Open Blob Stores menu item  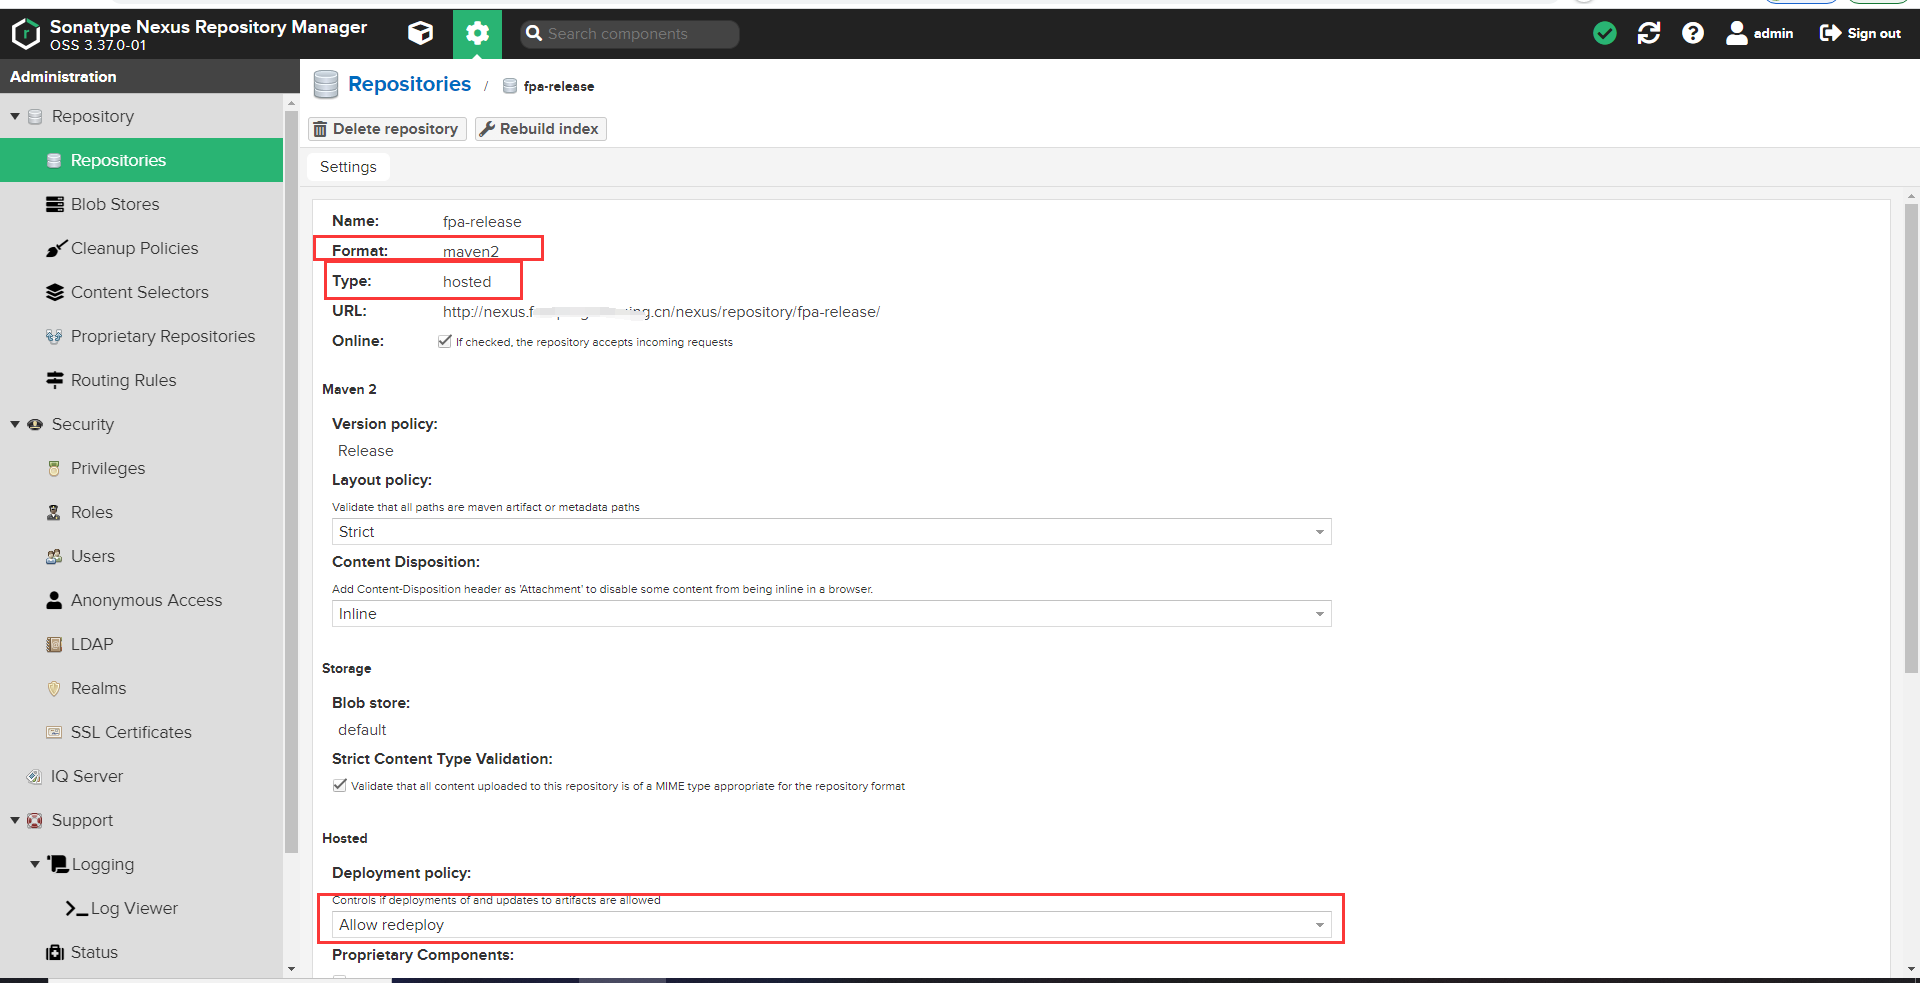tap(142, 204)
